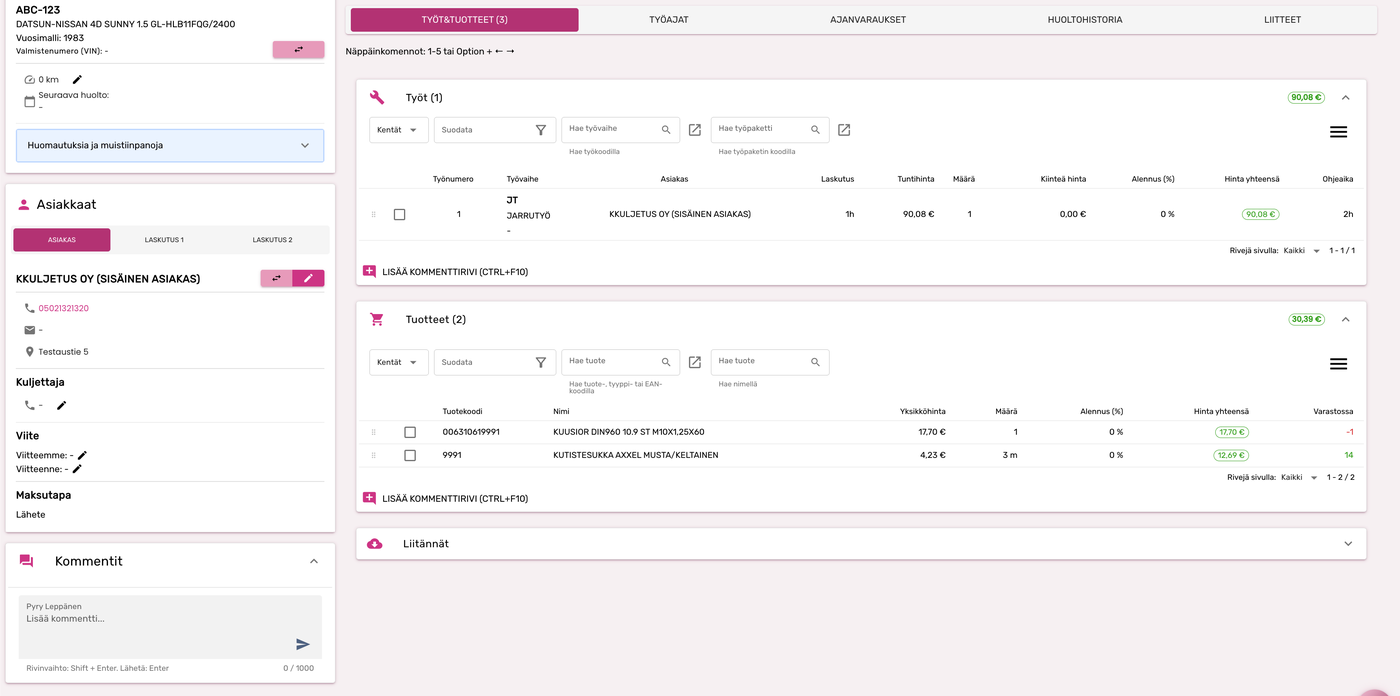
Task: Click the 17,70 € row total badge
Action: pos(1231,432)
